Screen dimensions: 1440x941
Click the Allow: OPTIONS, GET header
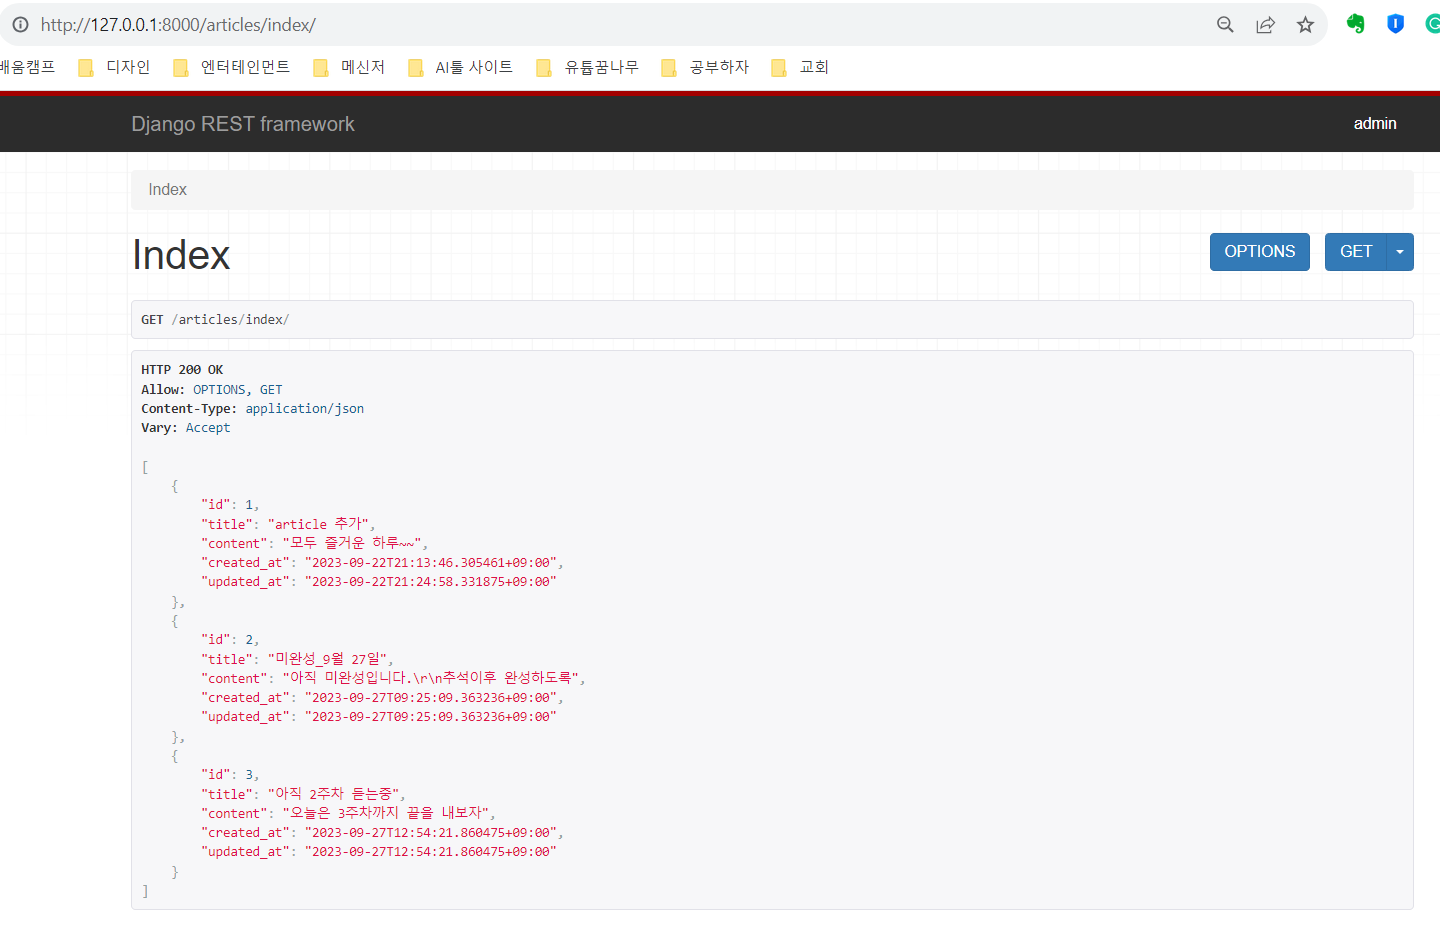pyautogui.click(x=212, y=390)
